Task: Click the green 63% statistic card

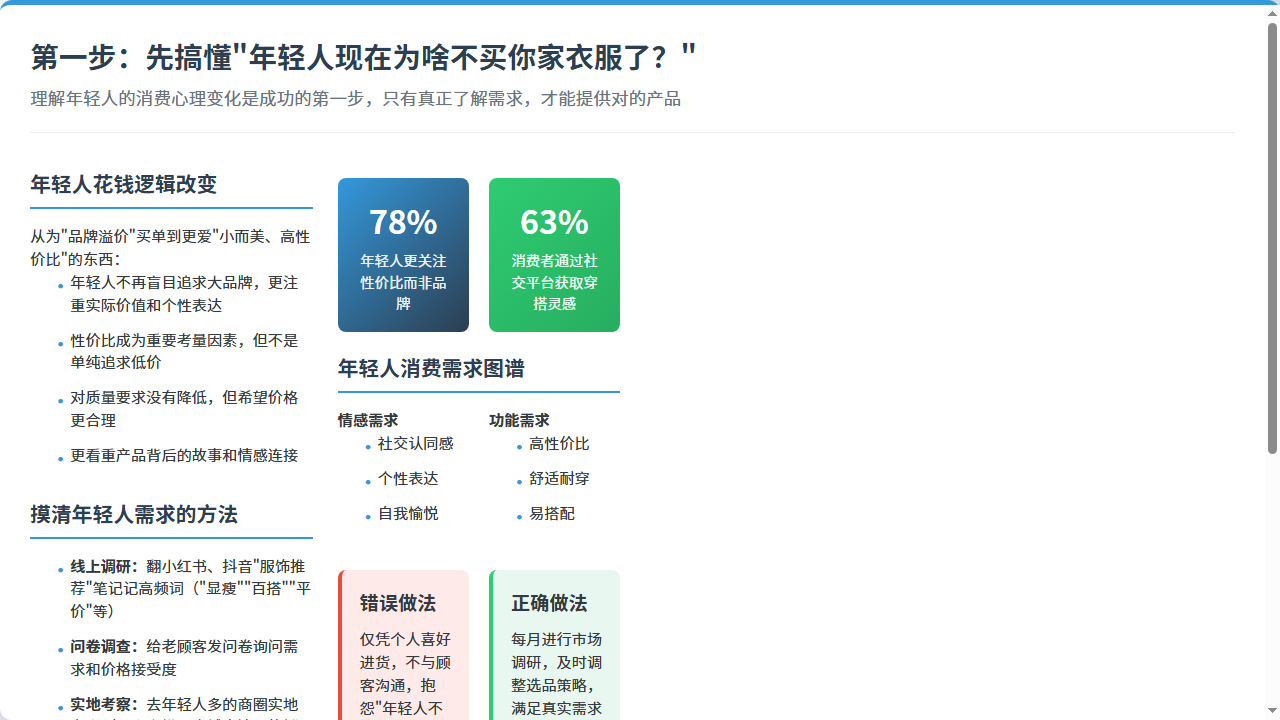Action: [x=554, y=255]
